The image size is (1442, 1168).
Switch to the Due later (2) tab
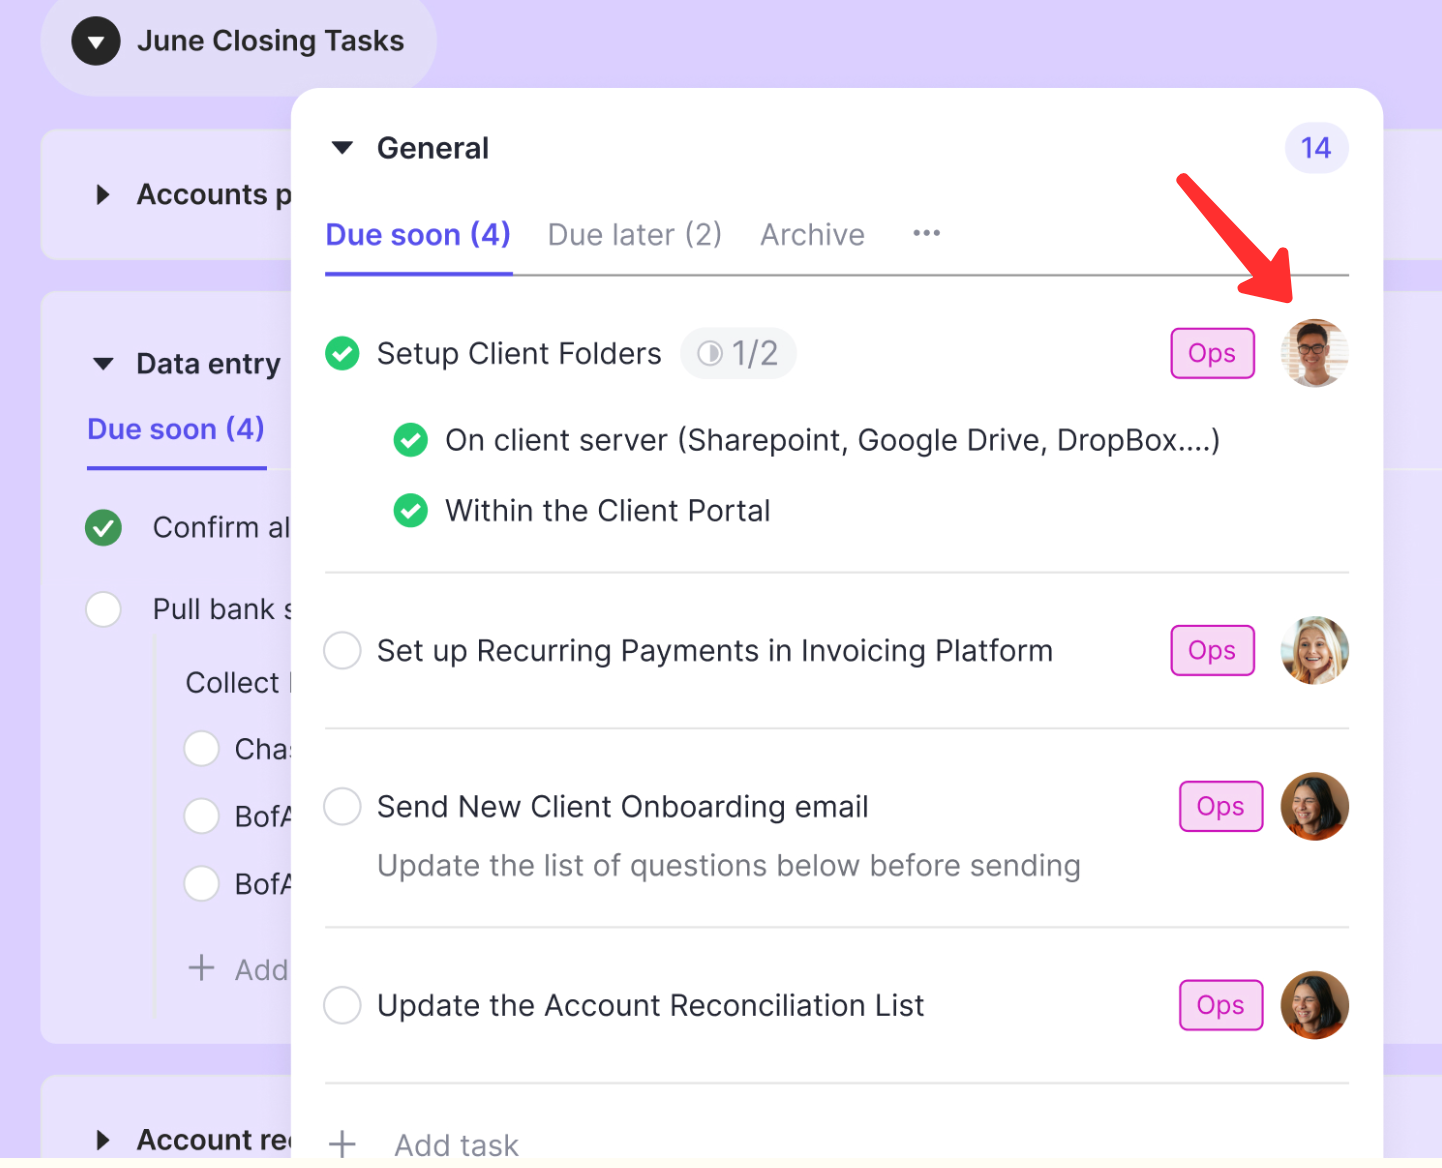[x=634, y=234]
